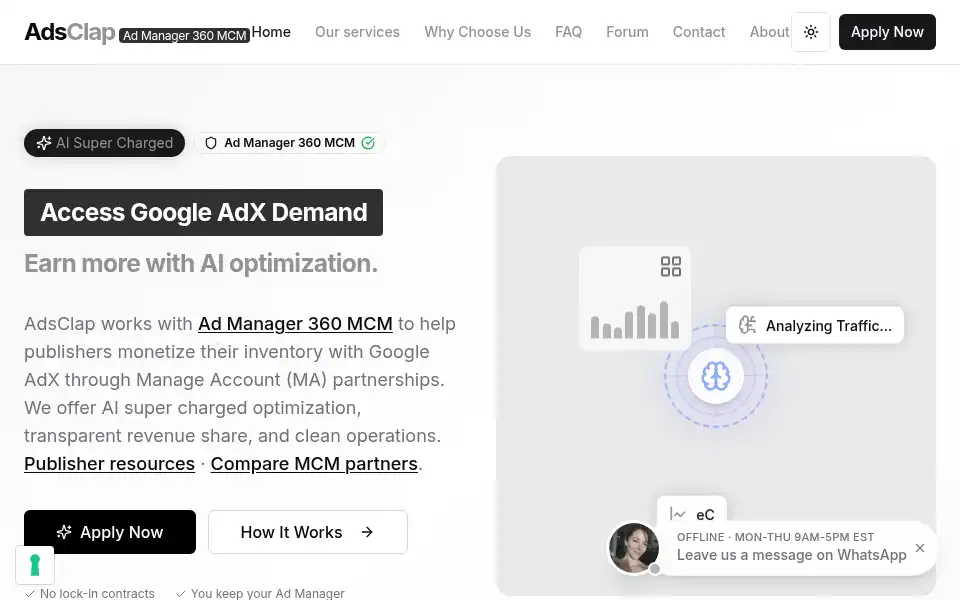Click the hero Apply Now button
The width and height of the screenshot is (960, 600).
[x=110, y=532]
